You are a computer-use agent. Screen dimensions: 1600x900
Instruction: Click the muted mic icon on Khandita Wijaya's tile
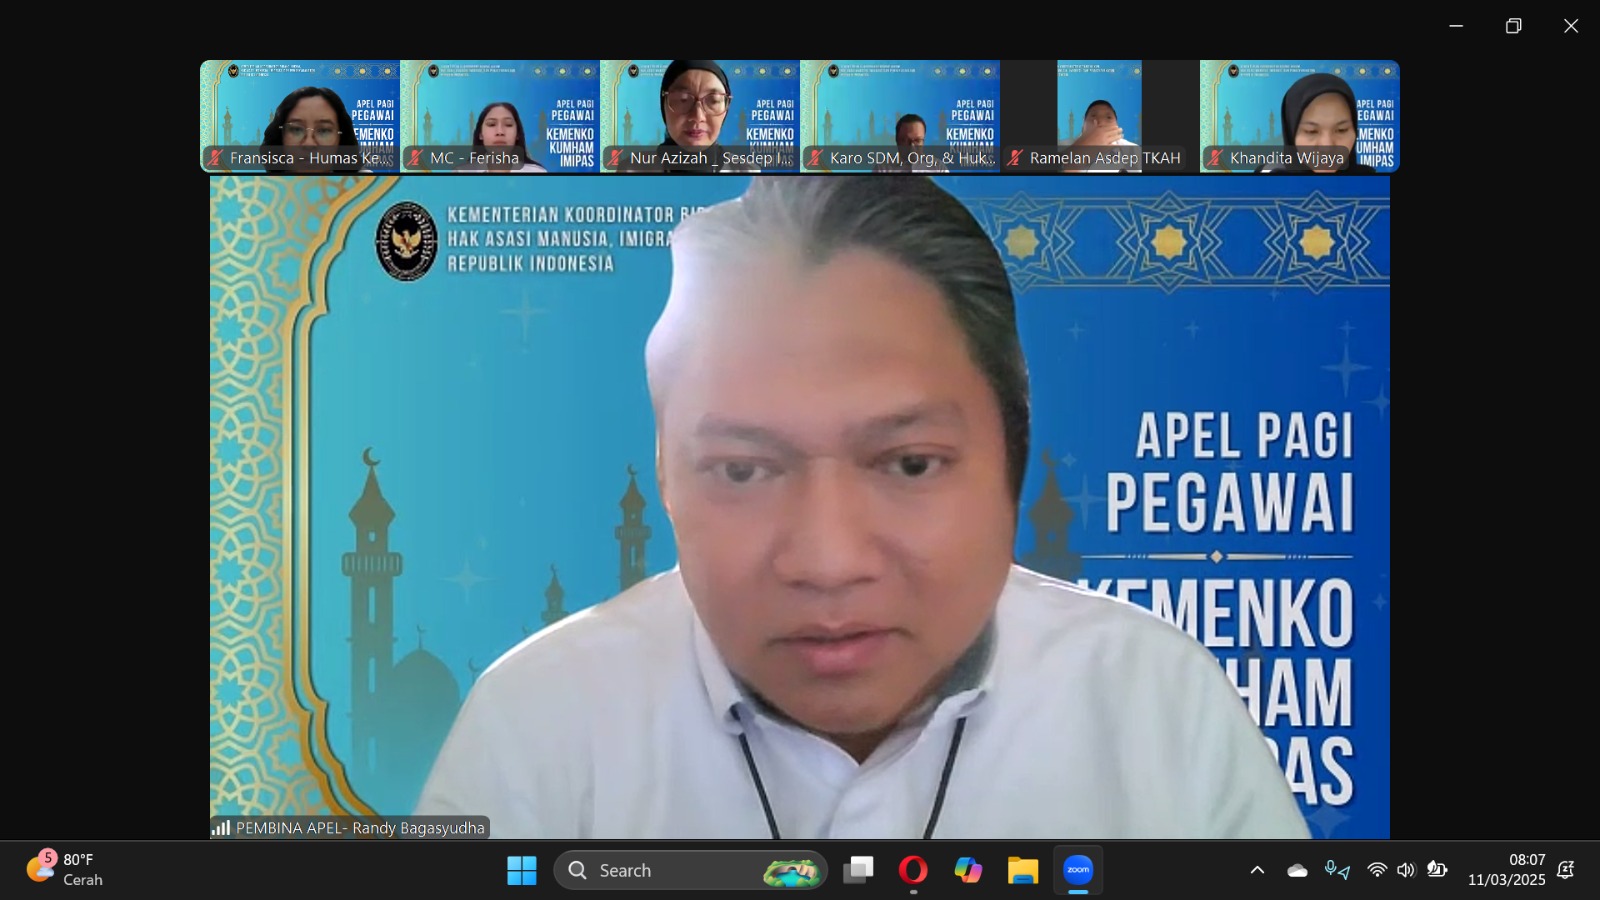tap(1216, 158)
